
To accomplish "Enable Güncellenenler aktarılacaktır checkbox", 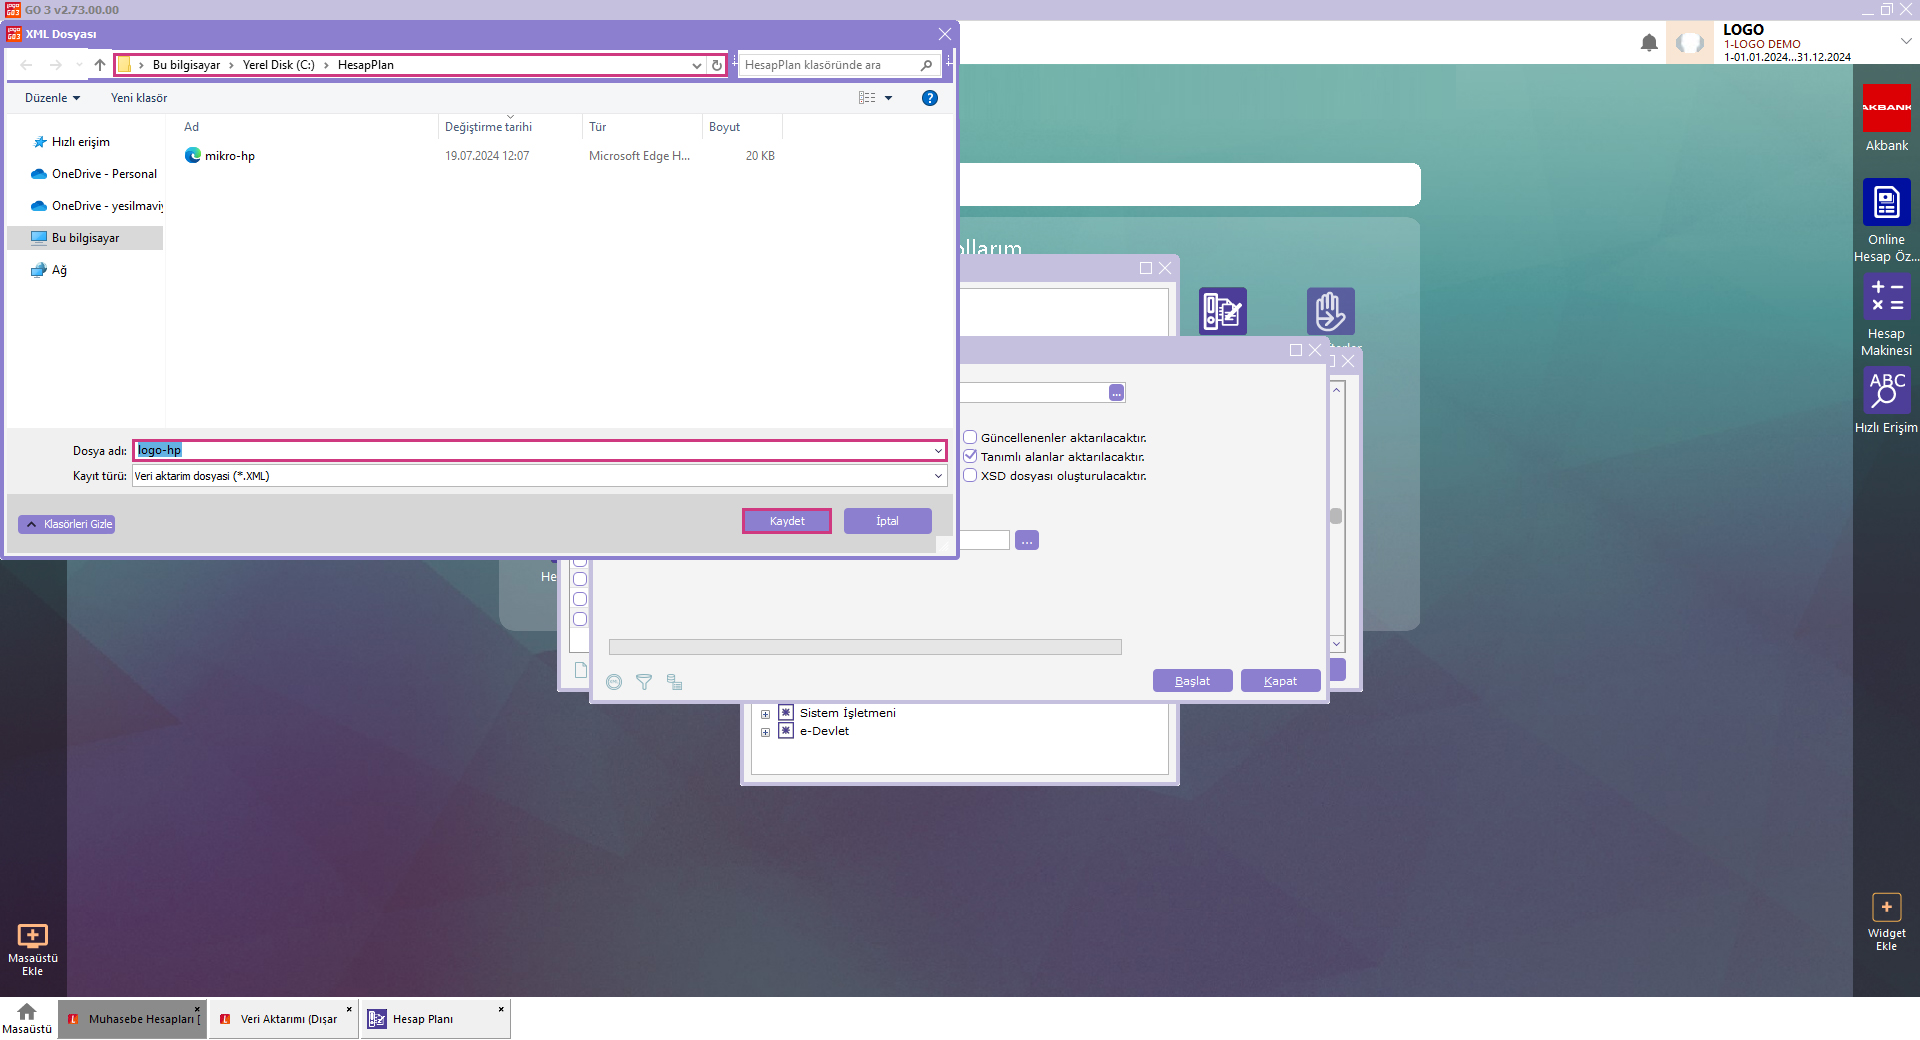I will click(x=970, y=438).
